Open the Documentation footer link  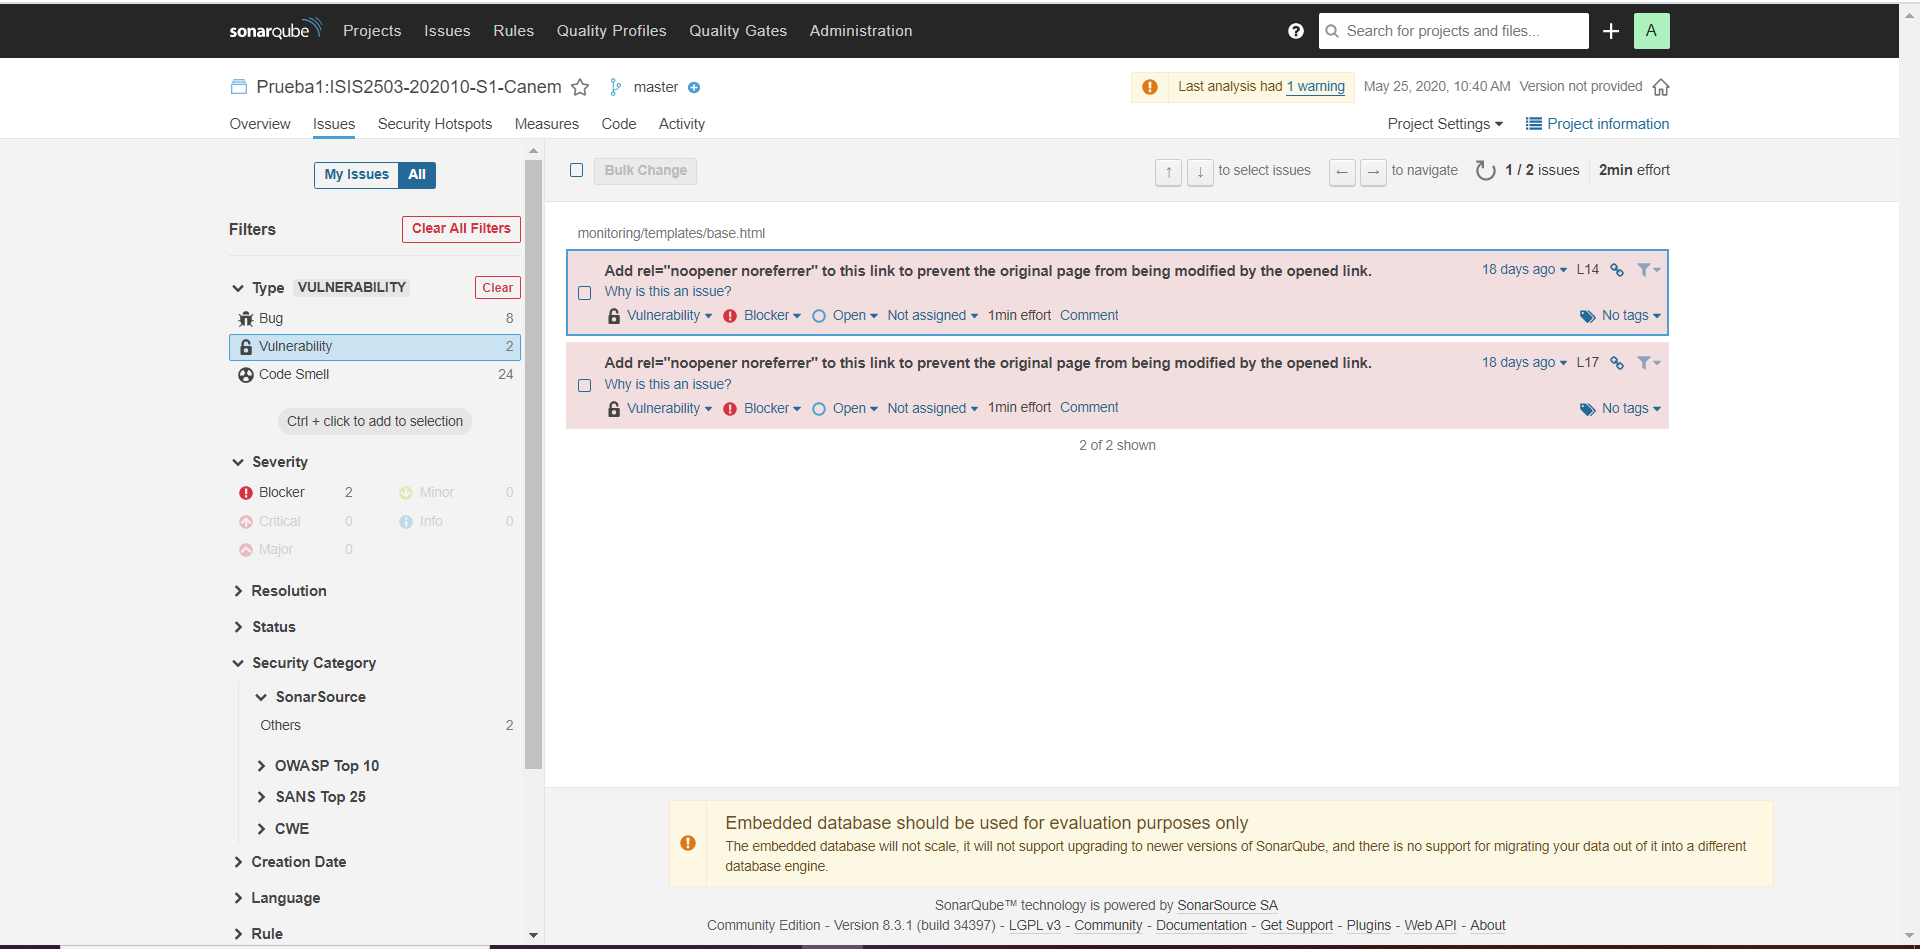tap(1201, 926)
